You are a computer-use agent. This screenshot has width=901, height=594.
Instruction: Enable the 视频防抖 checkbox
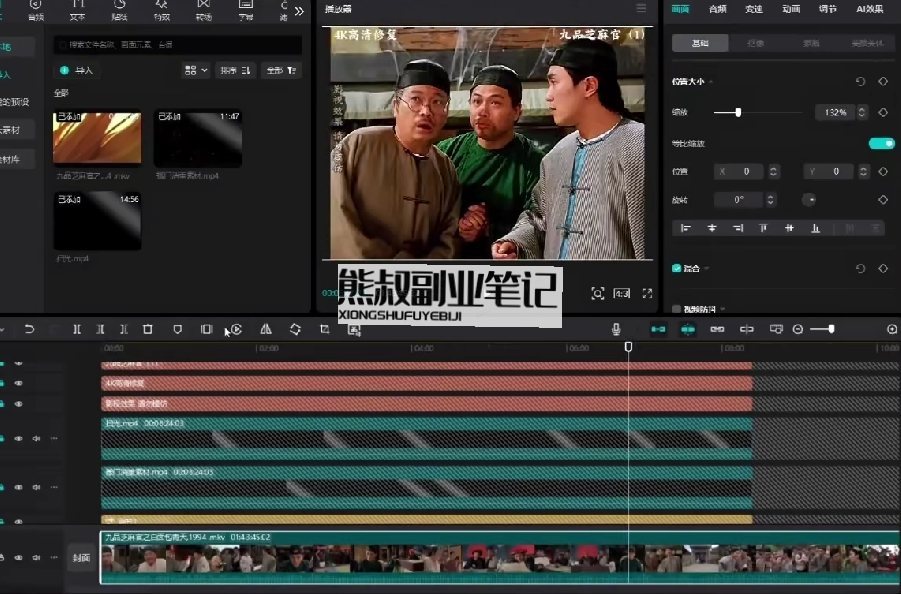tap(676, 309)
